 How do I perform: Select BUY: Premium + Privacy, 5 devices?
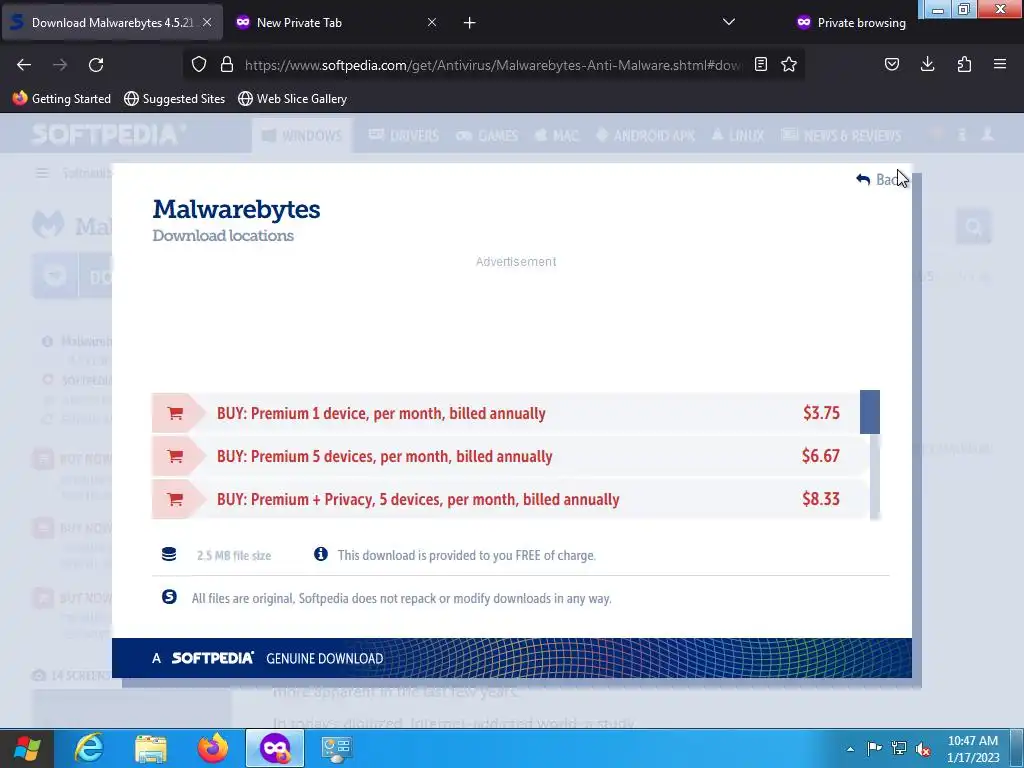coord(418,500)
